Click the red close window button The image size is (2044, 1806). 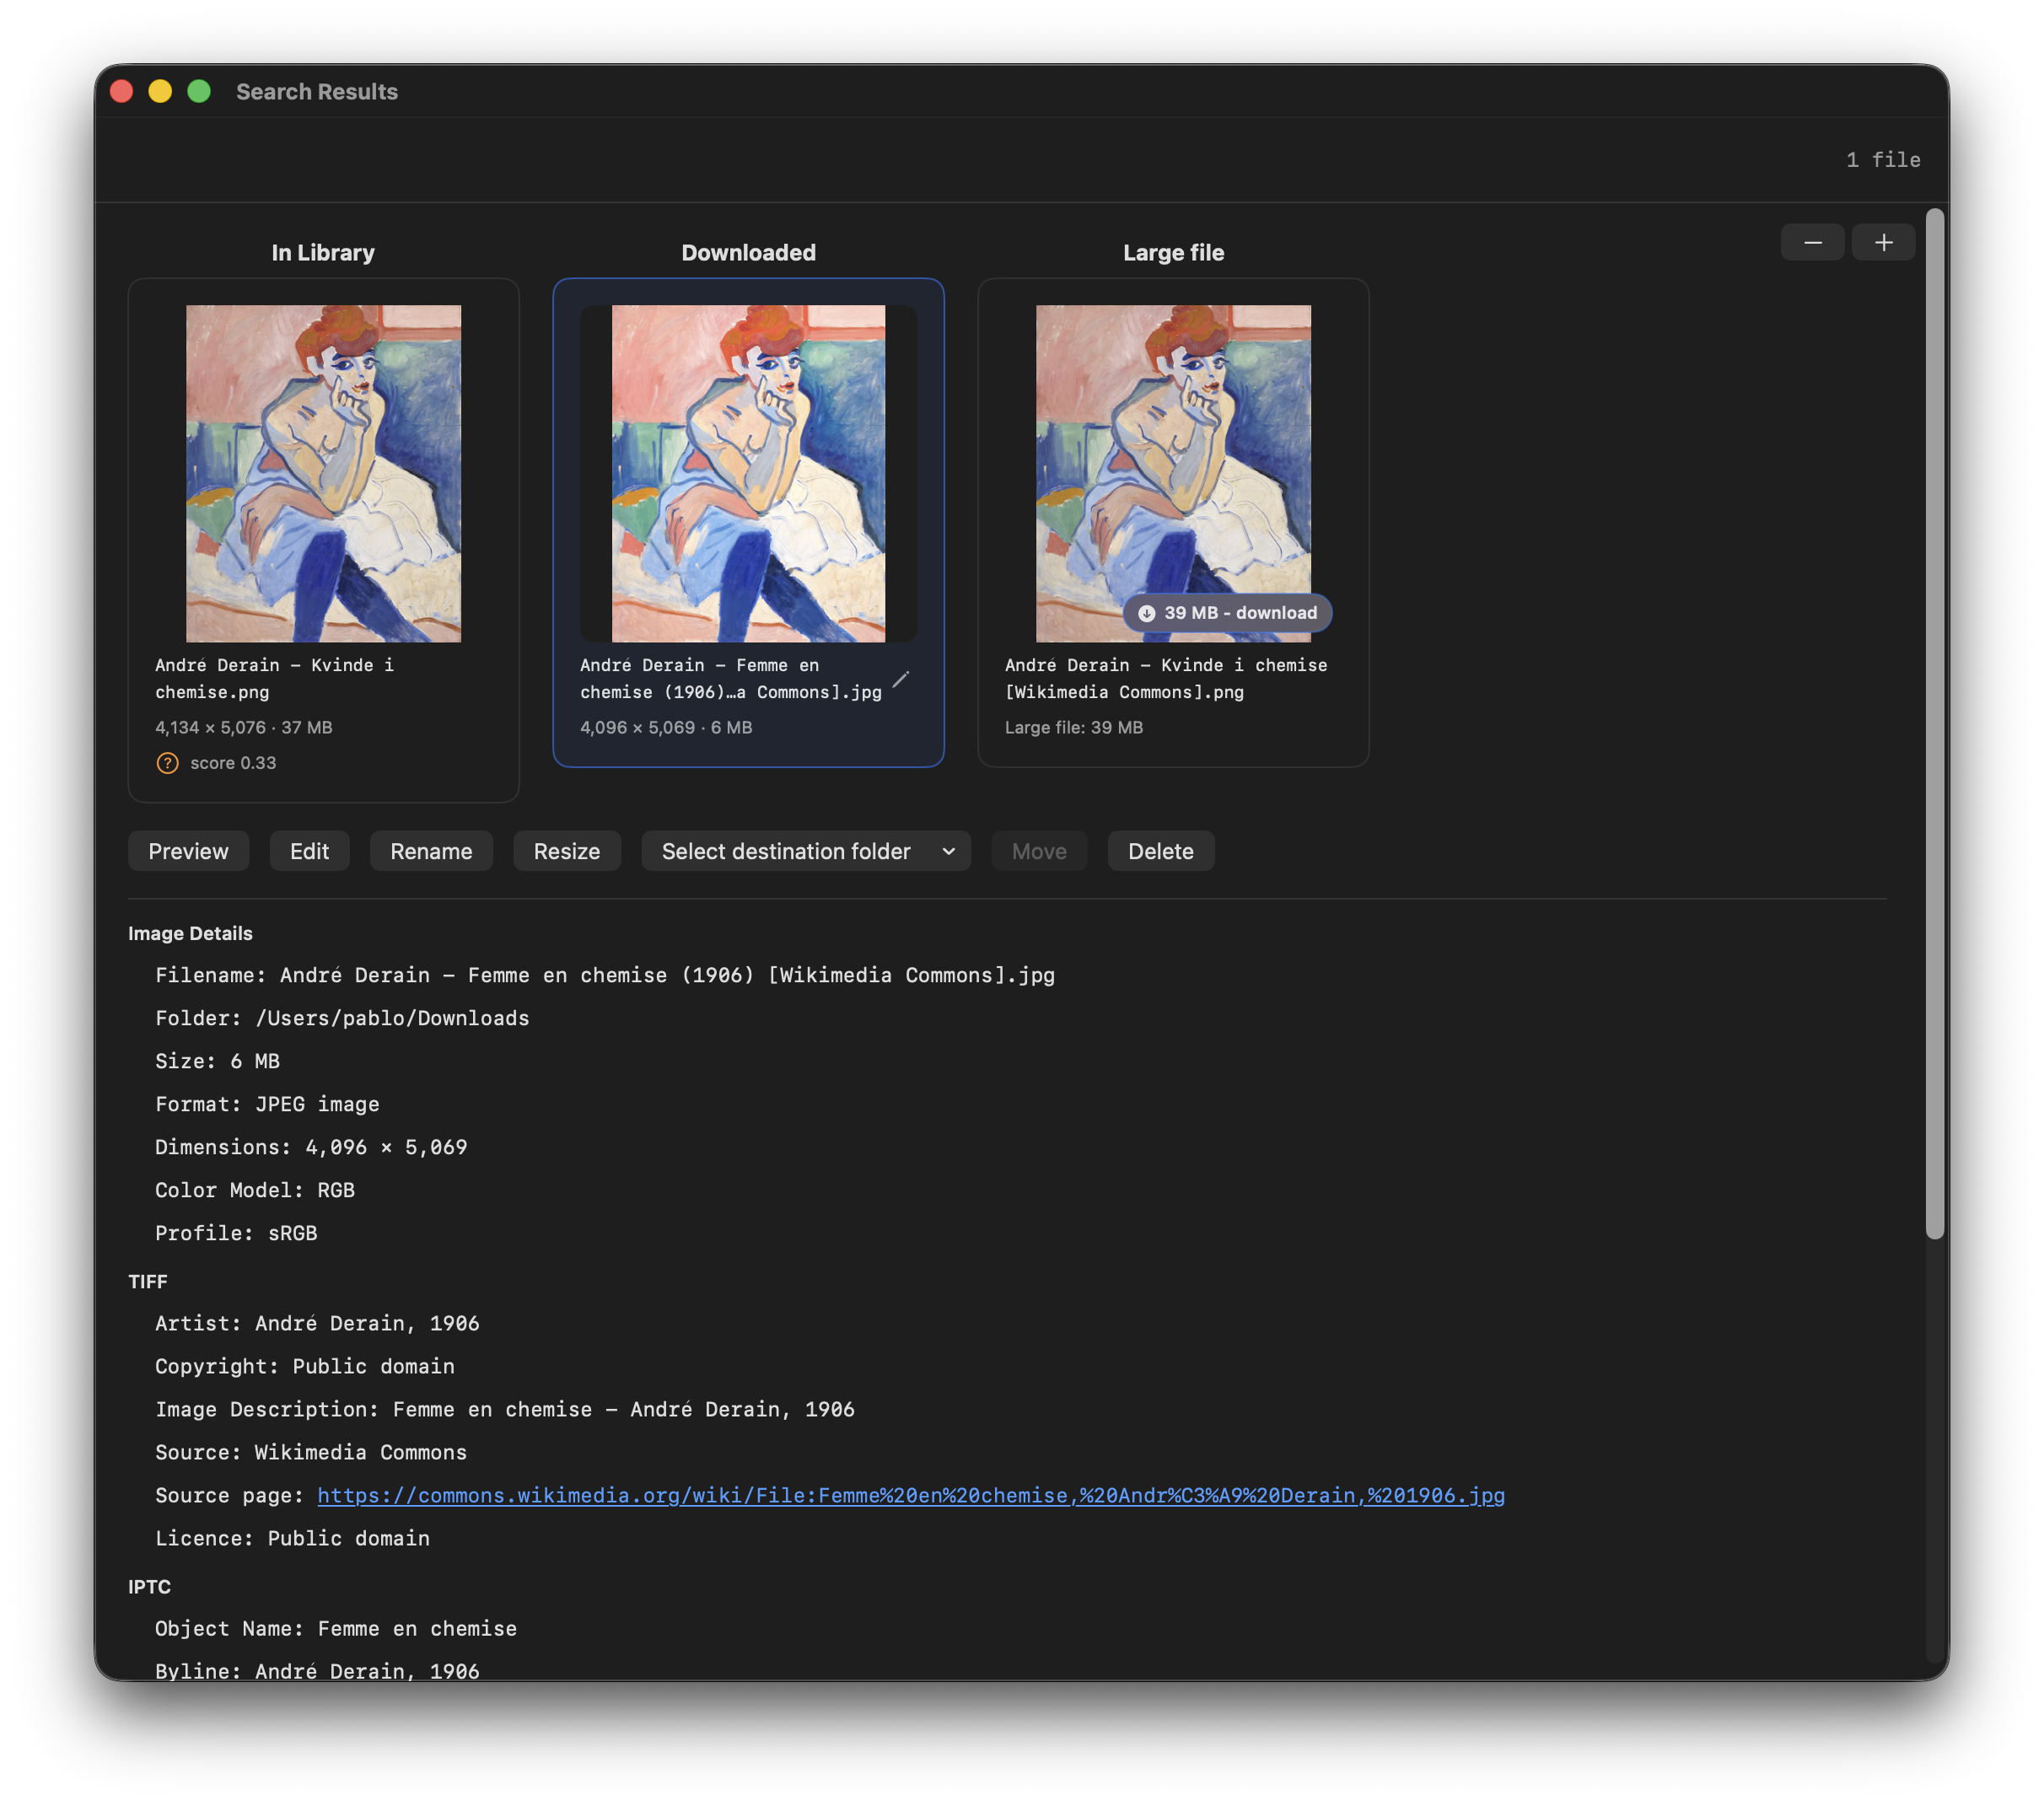click(x=122, y=91)
